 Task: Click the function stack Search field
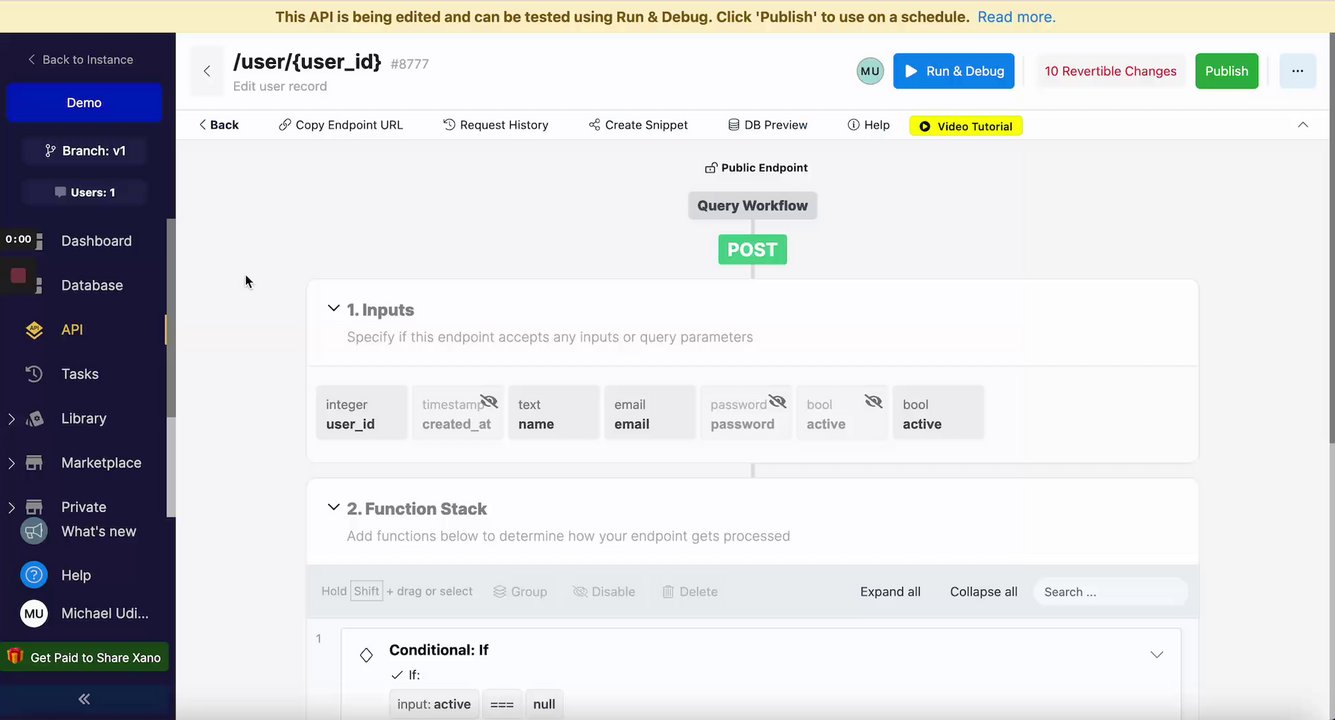[1110, 592]
